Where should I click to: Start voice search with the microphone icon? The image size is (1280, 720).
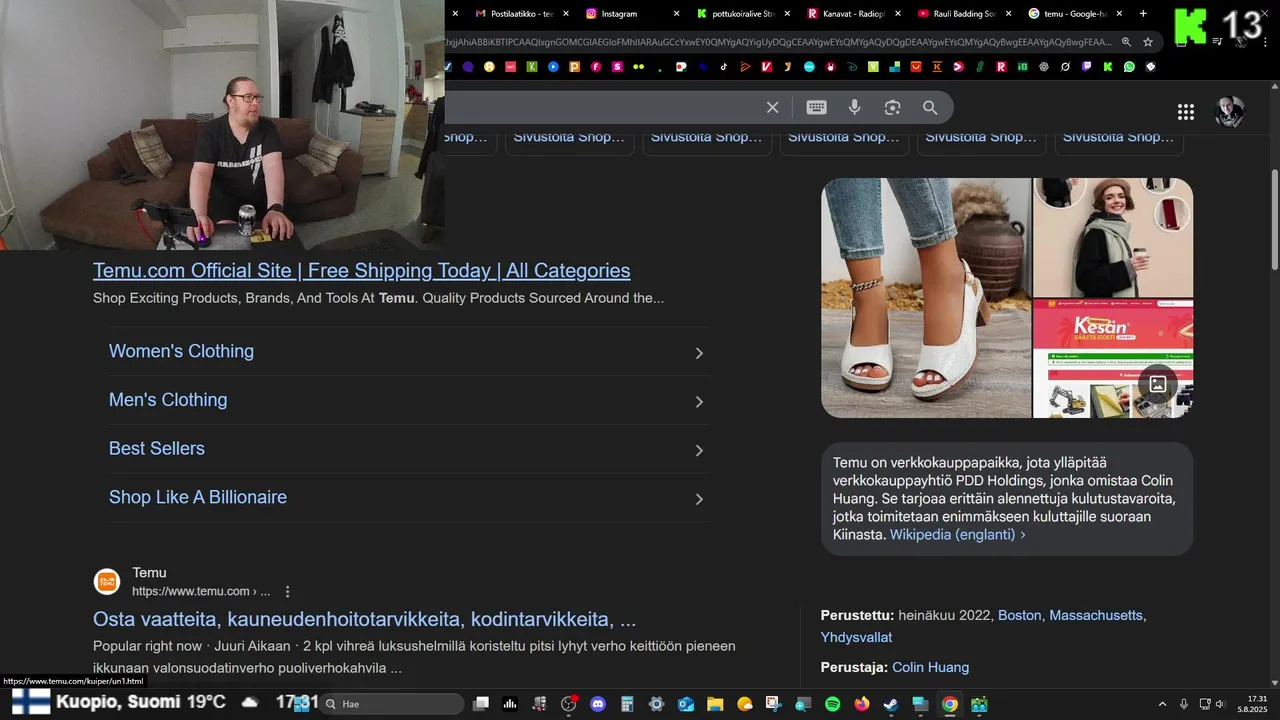pos(854,107)
